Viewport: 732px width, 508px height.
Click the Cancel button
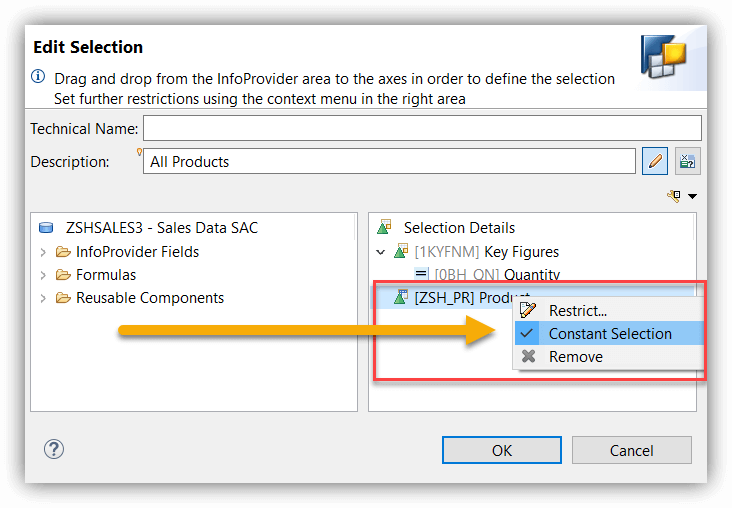[x=632, y=450]
